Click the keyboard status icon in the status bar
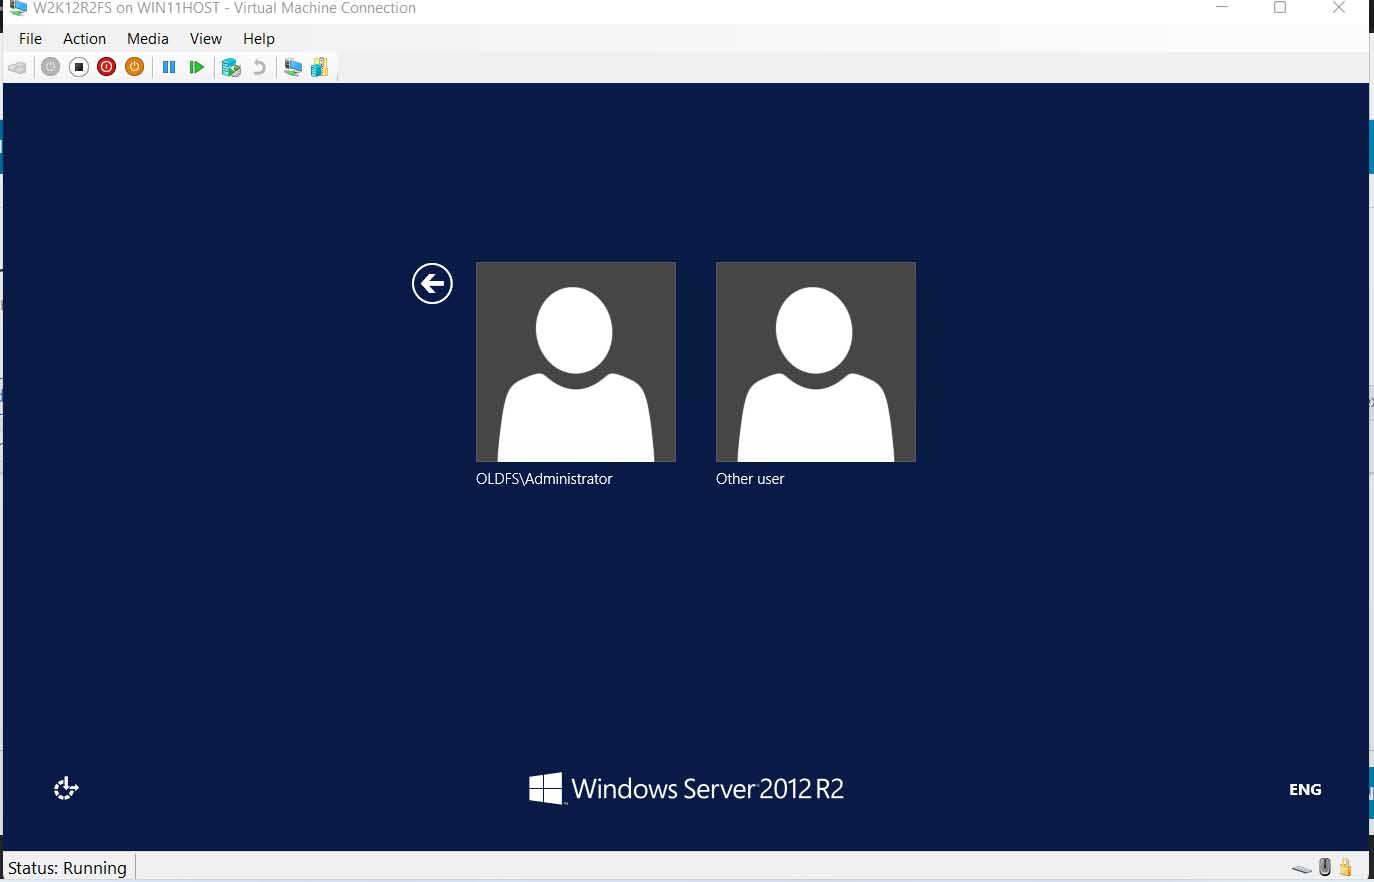Viewport: 1374px width, 882px height. click(x=1301, y=868)
